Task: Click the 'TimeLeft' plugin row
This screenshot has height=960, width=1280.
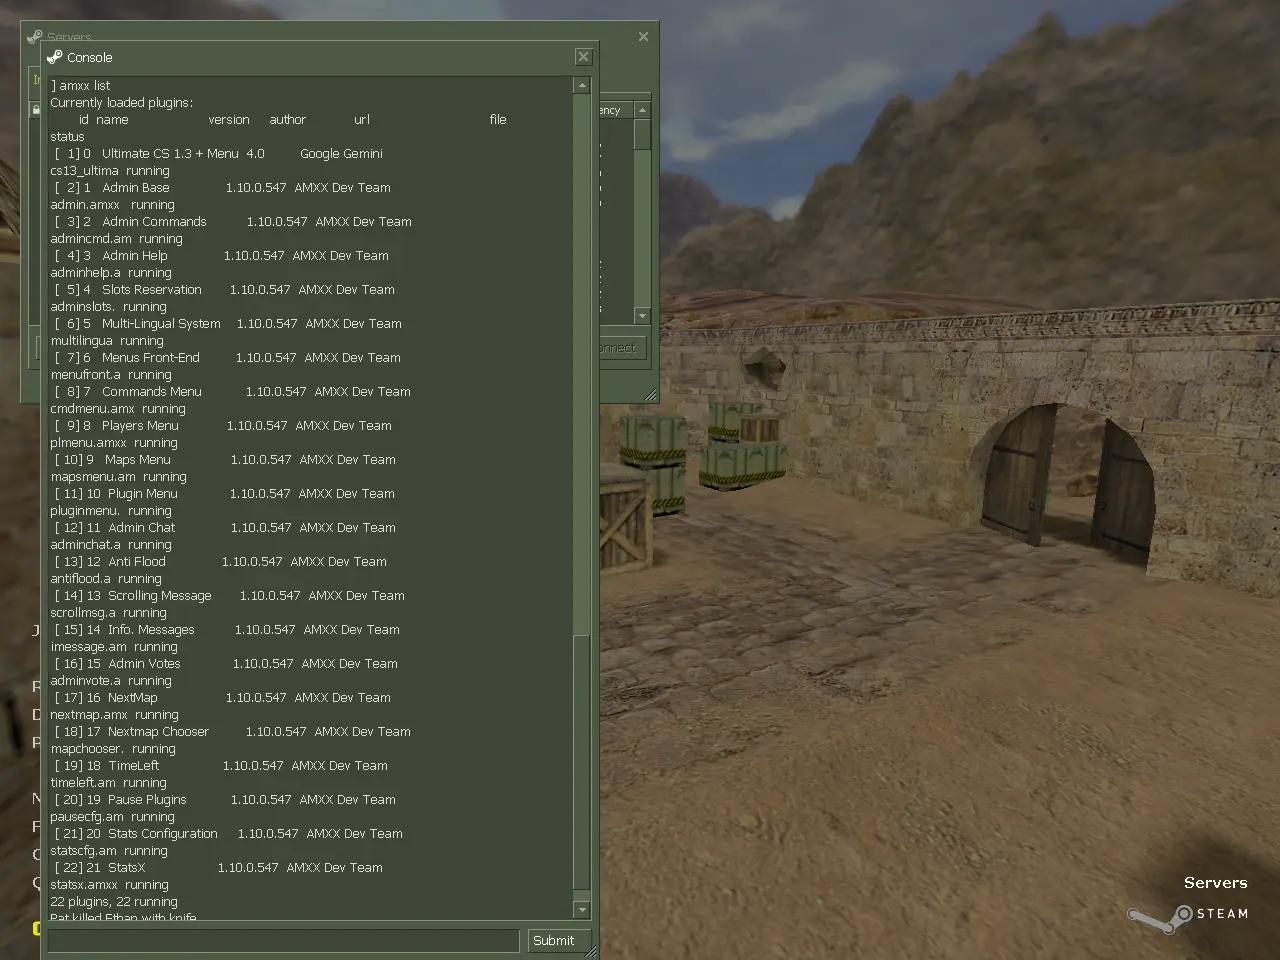Action: [x=221, y=766]
